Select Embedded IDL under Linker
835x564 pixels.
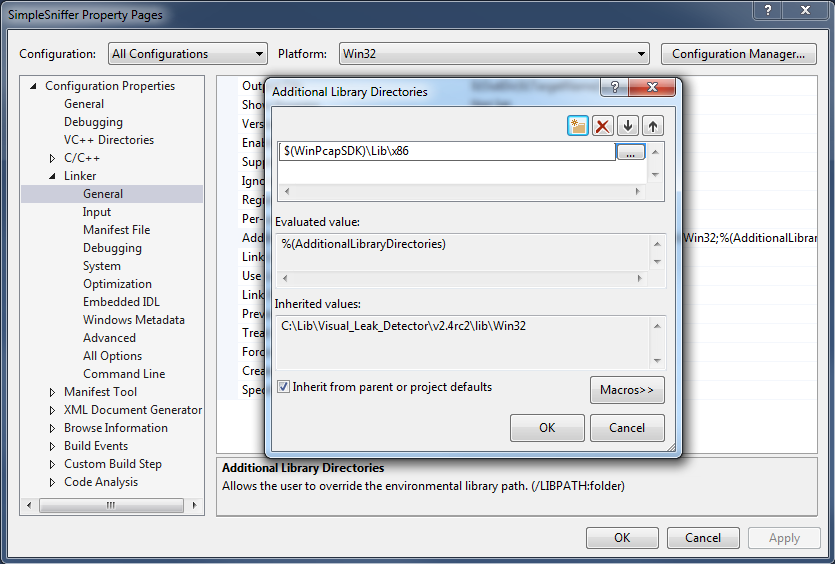[121, 302]
